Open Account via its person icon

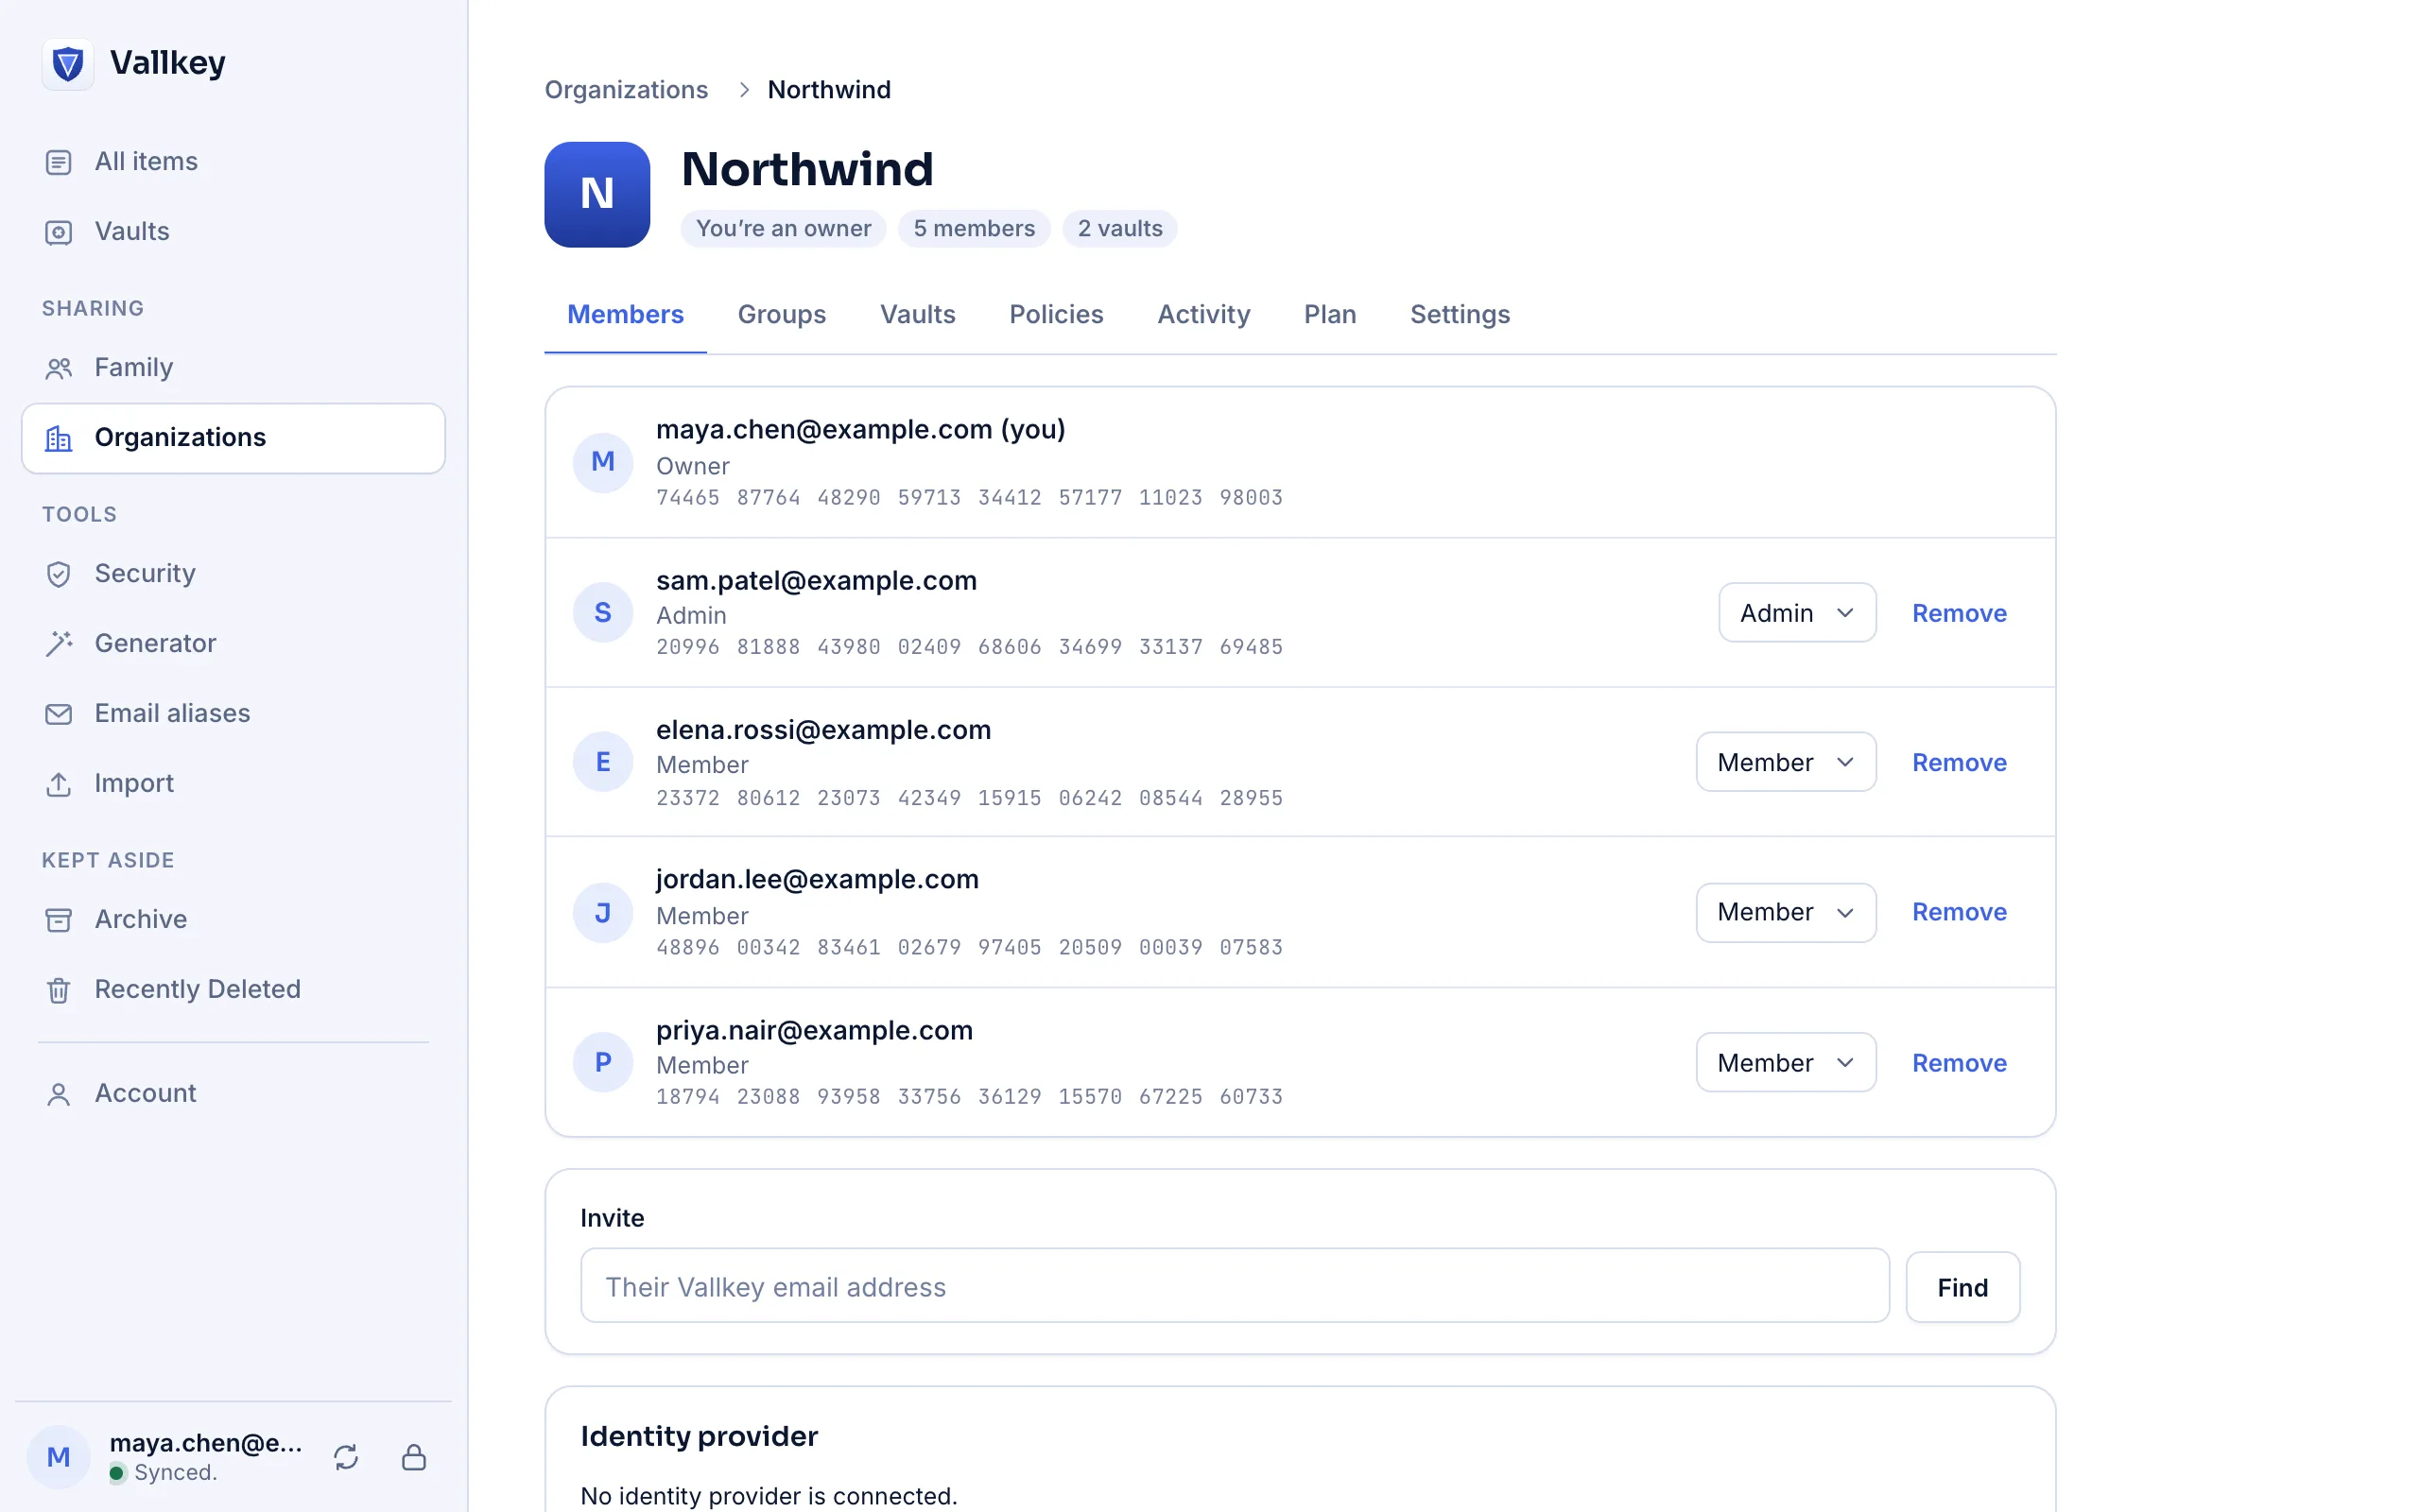coord(59,1094)
